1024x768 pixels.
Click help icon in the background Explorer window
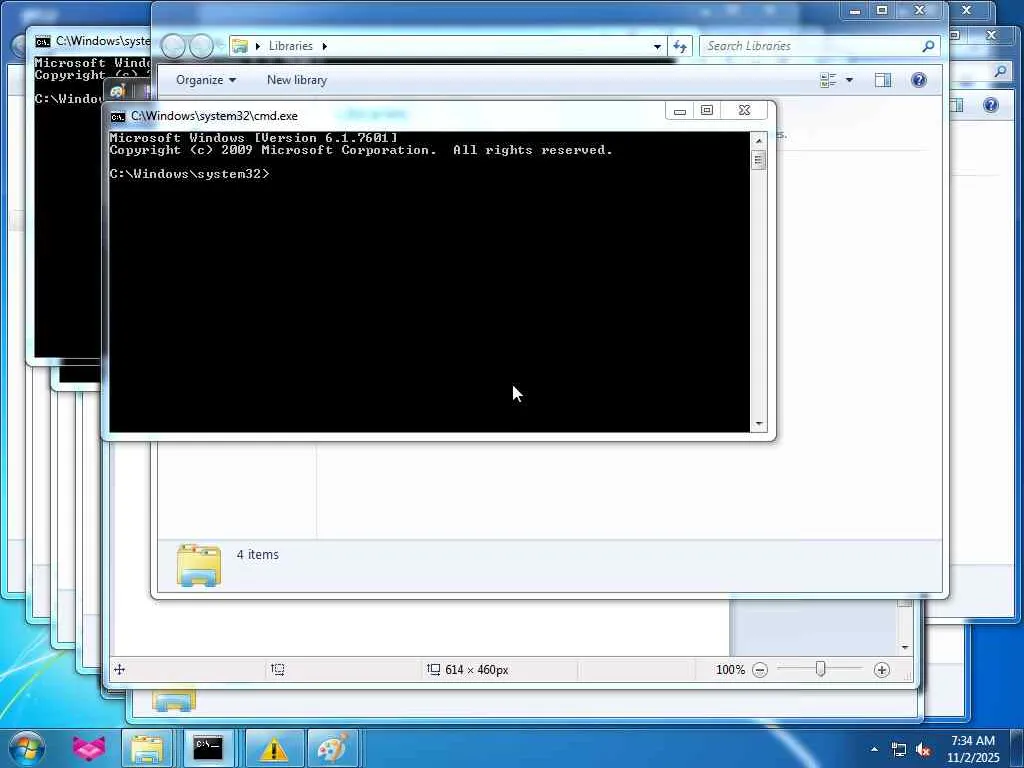(991, 105)
